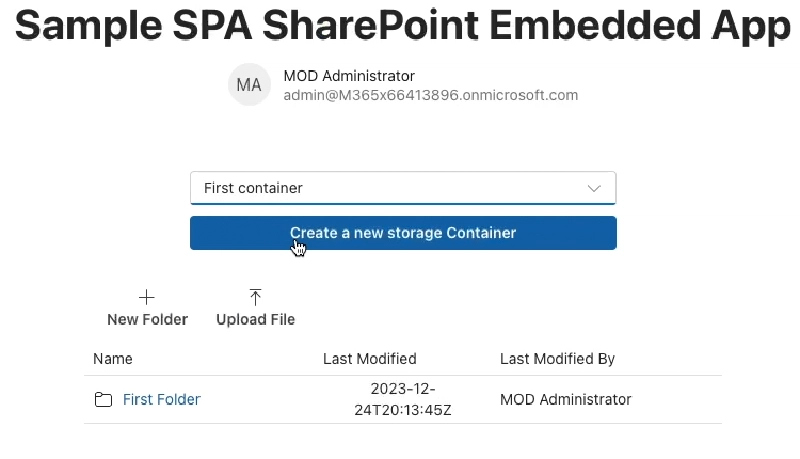This screenshot has width=800, height=459.
Task: Open the First container combo box
Action: pyautogui.click(x=402, y=188)
